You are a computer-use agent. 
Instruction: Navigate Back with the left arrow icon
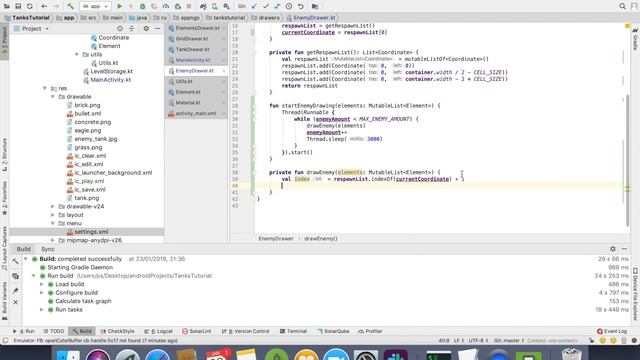click(44, 6)
